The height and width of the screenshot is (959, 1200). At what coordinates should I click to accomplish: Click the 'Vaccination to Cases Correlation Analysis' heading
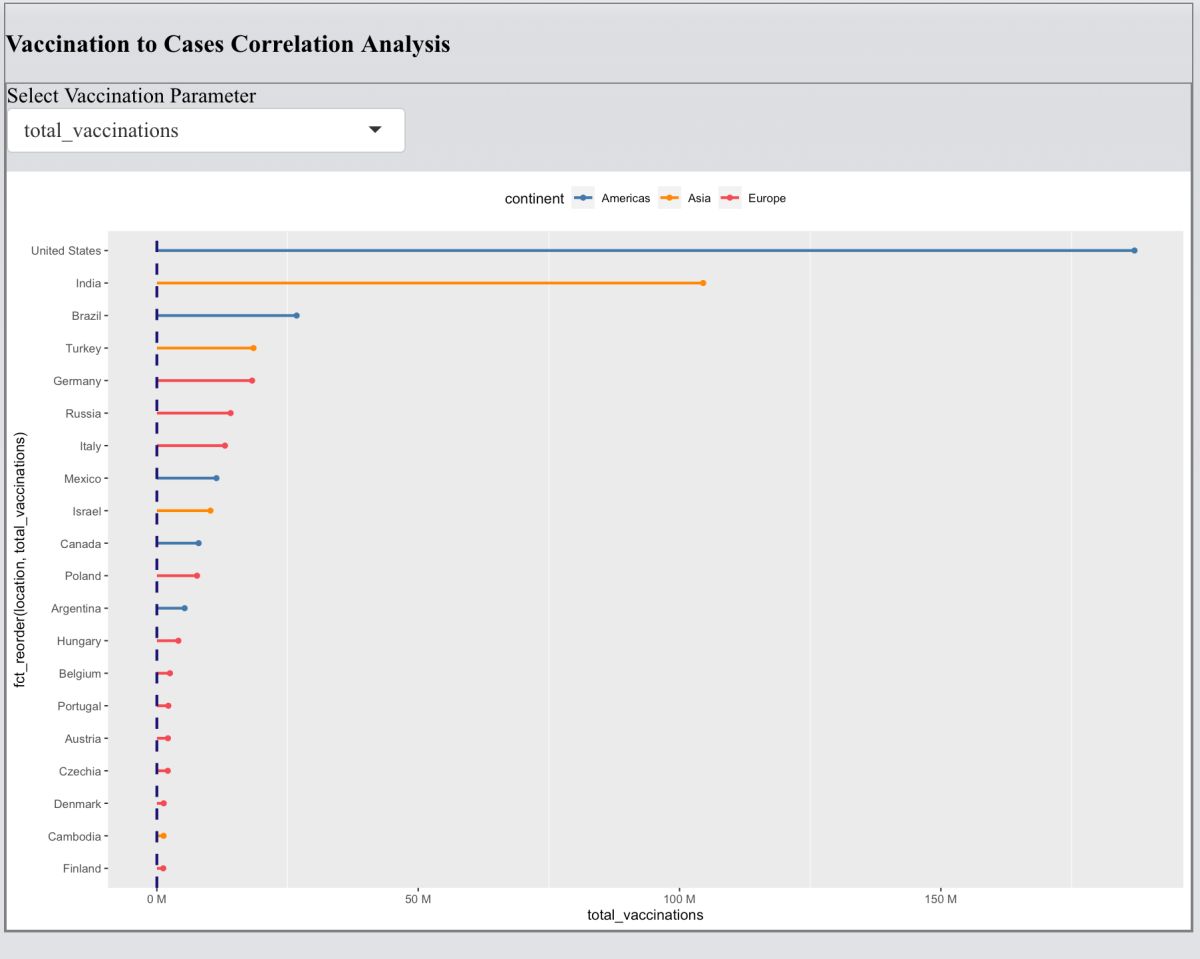(228, 45)
